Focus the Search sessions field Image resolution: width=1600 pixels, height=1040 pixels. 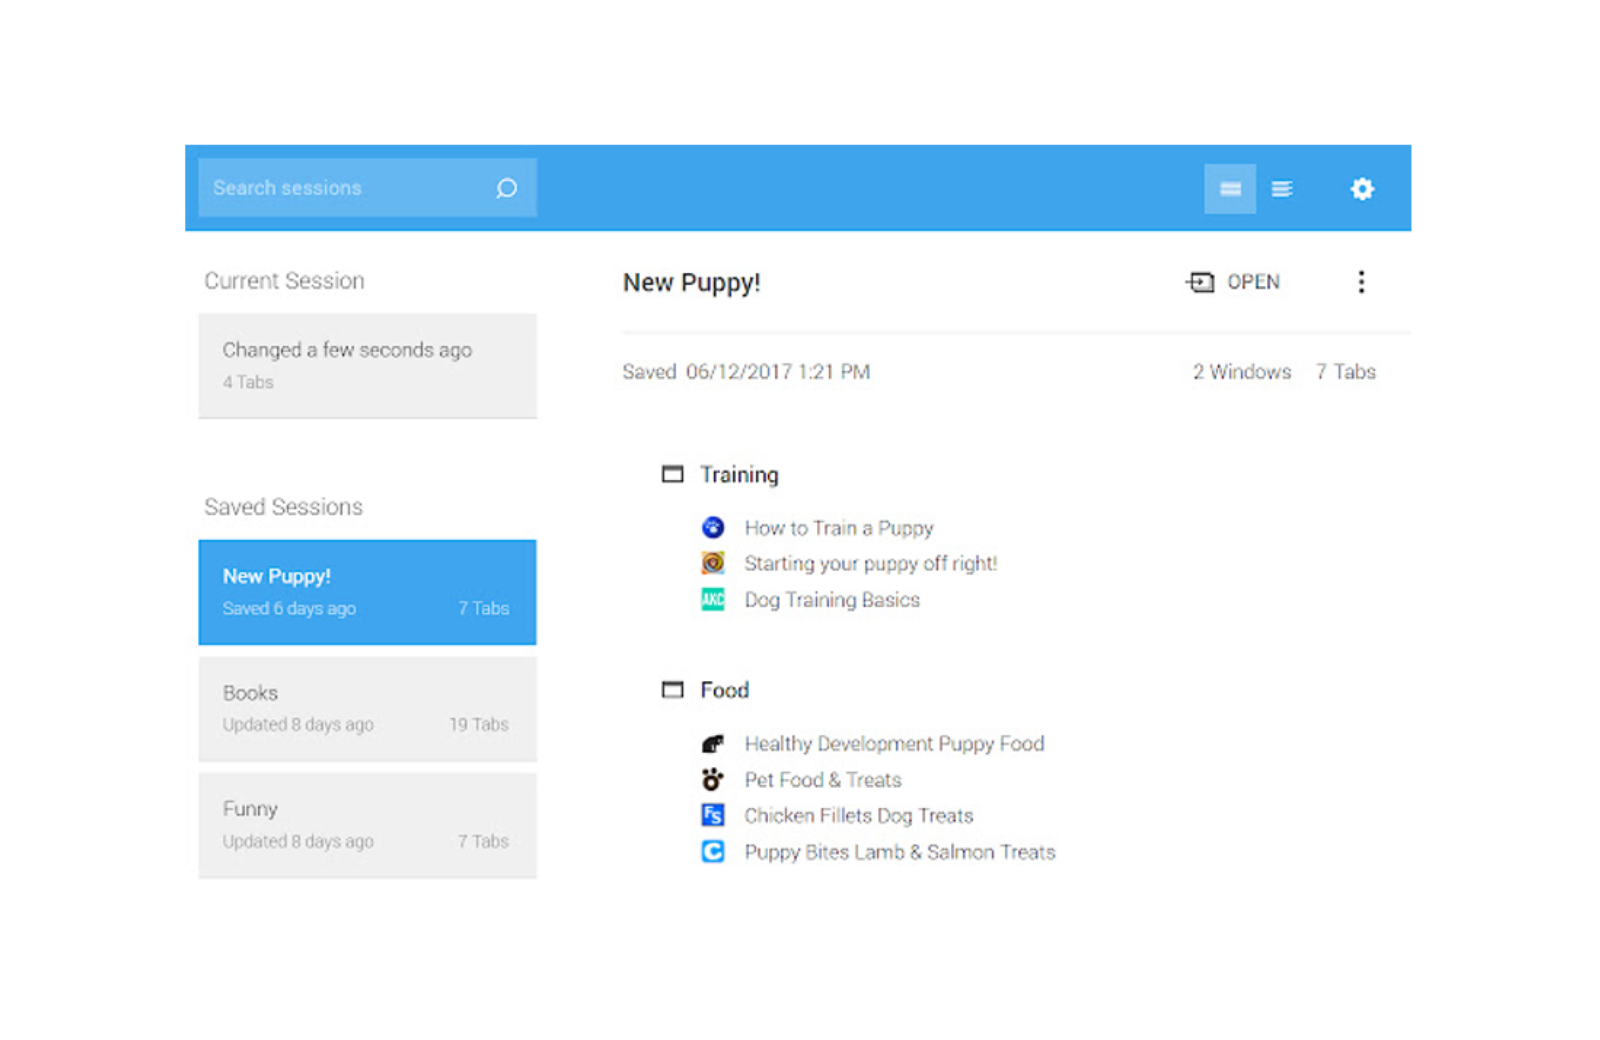click(367, 188)
